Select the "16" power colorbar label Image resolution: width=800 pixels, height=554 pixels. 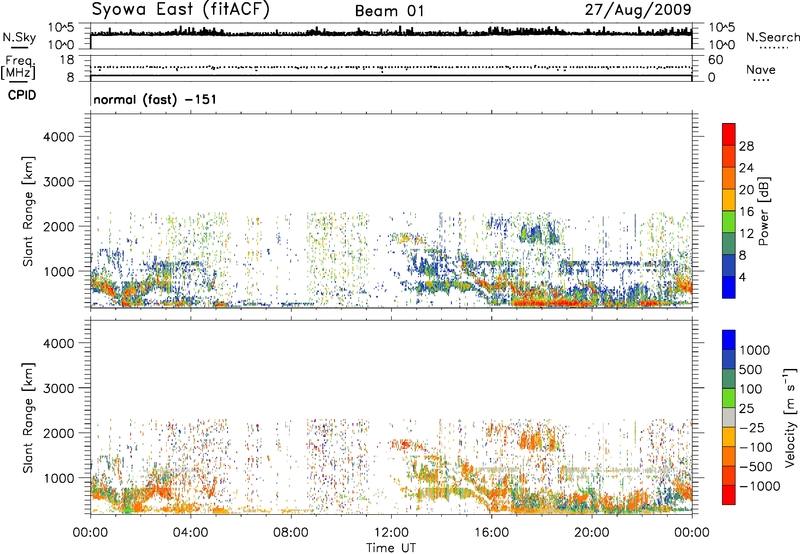click(746, 212)
